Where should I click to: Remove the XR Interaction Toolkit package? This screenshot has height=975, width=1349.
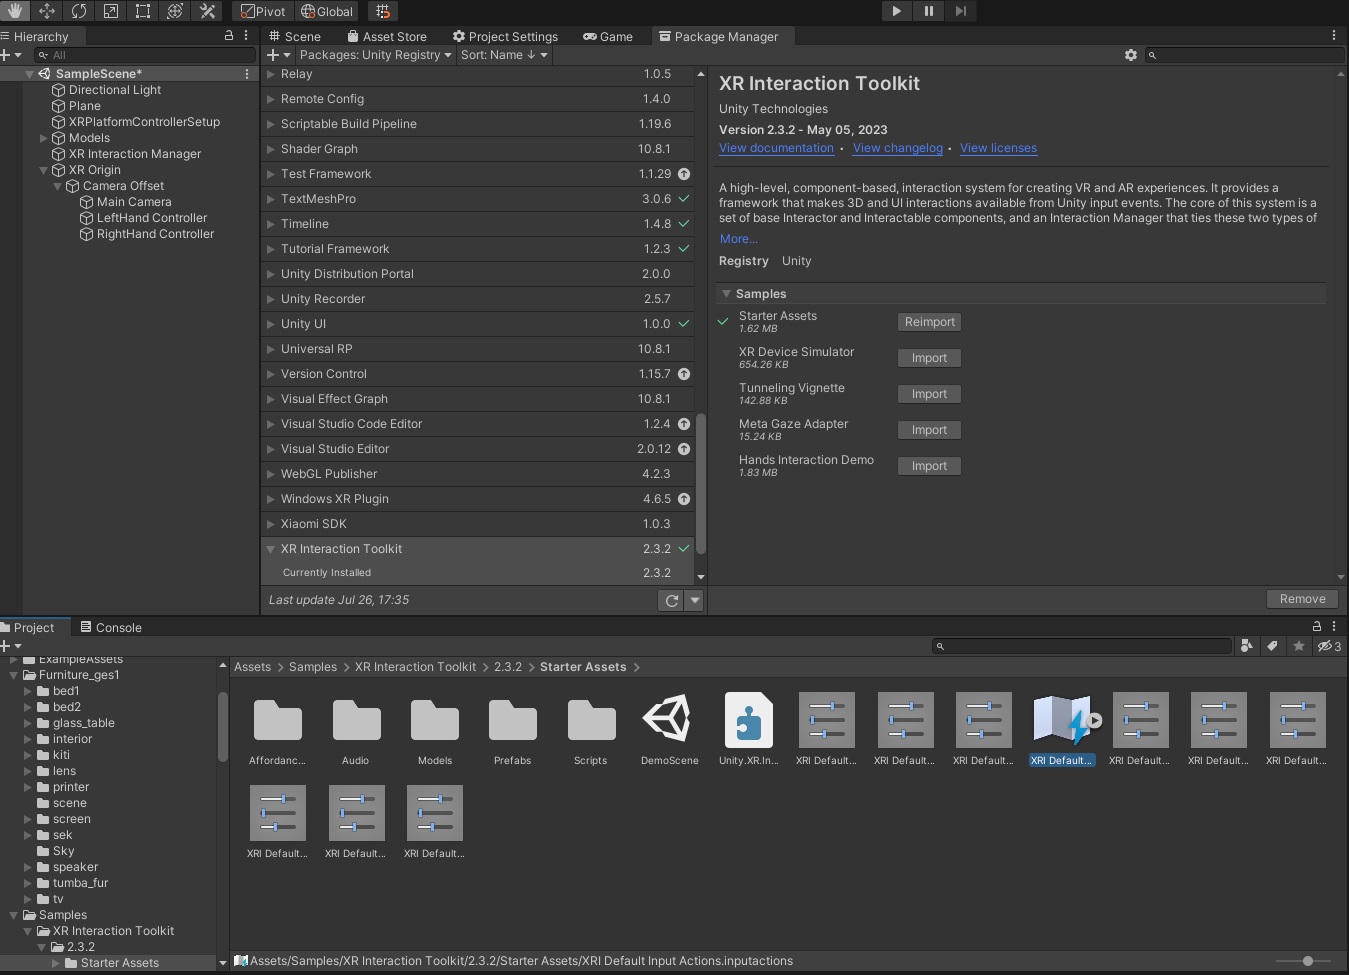[x=1302, y=599]
